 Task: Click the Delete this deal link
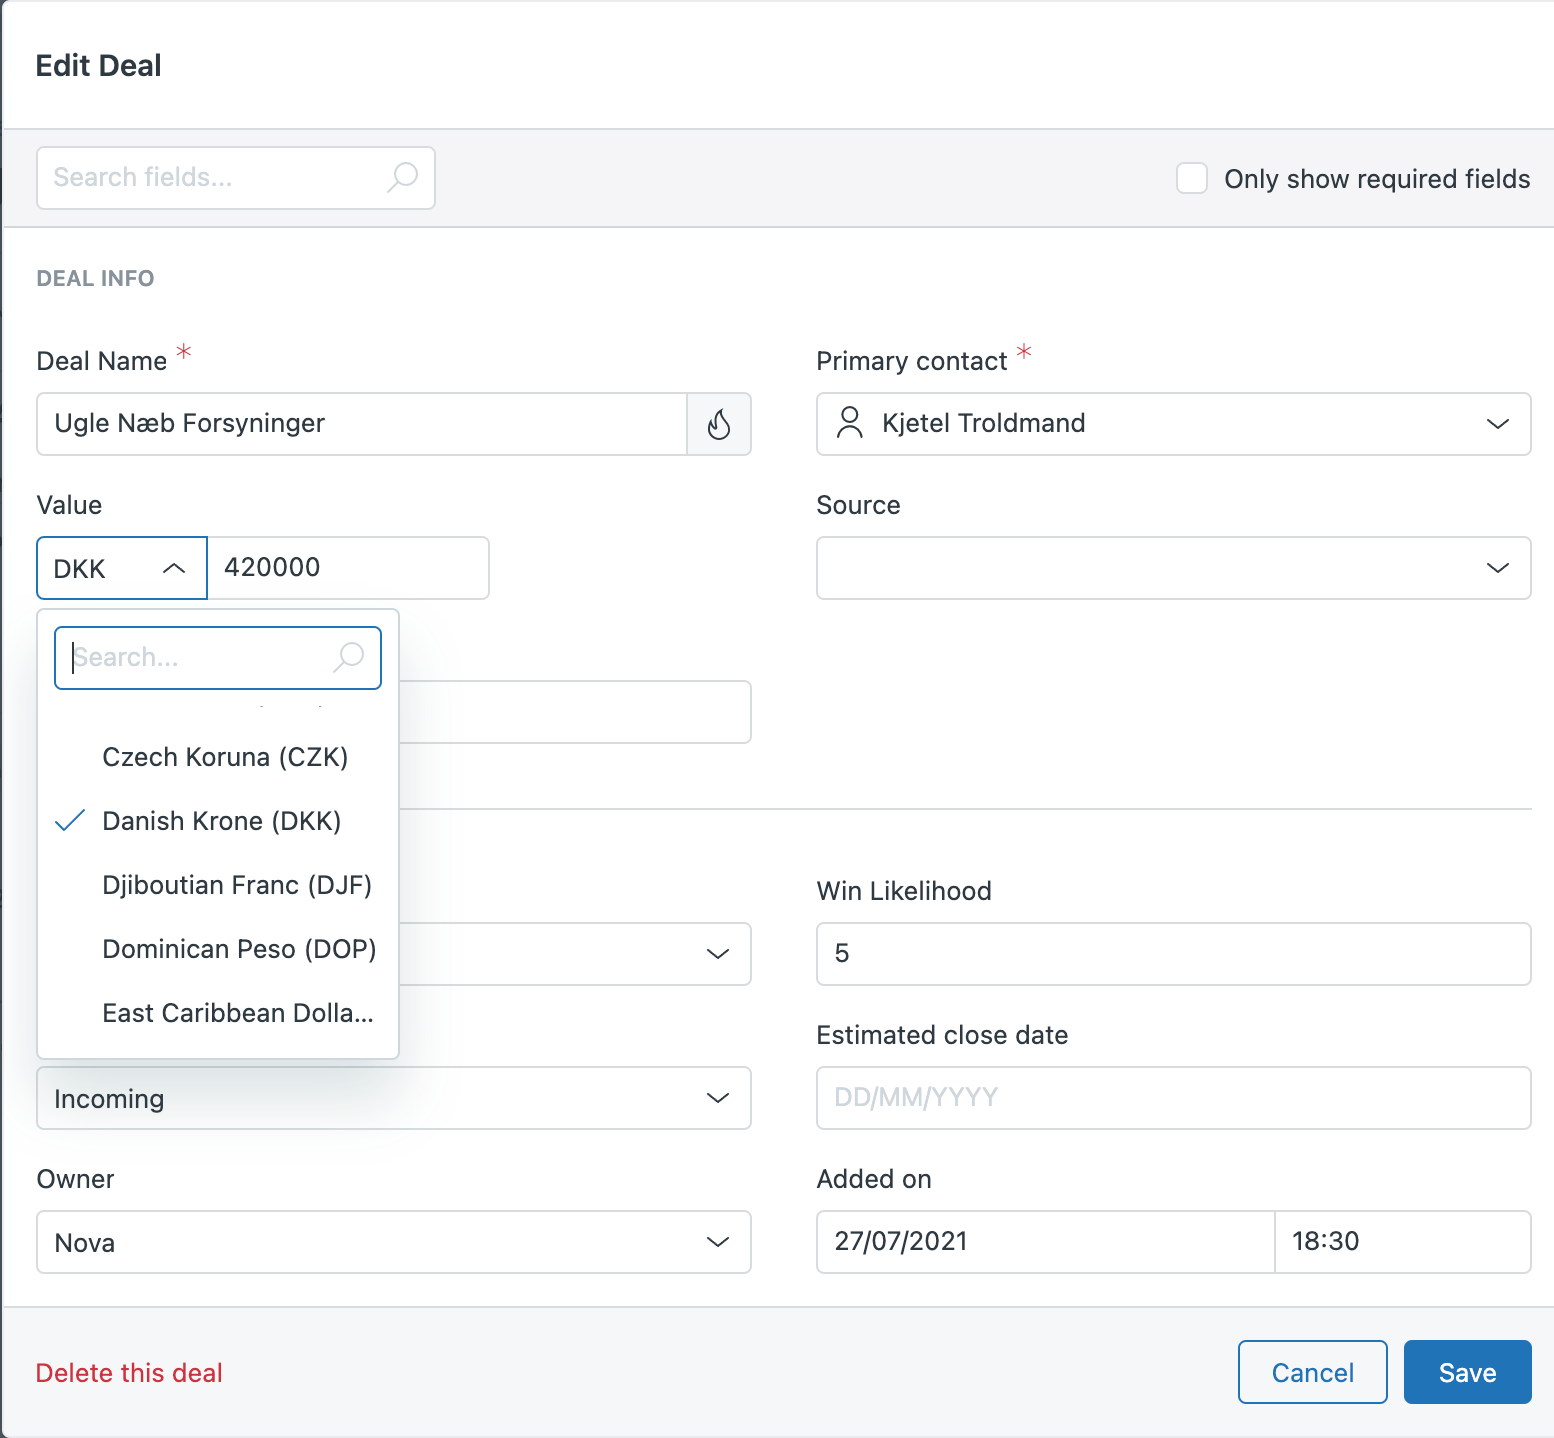click(x=129, y=1373)
